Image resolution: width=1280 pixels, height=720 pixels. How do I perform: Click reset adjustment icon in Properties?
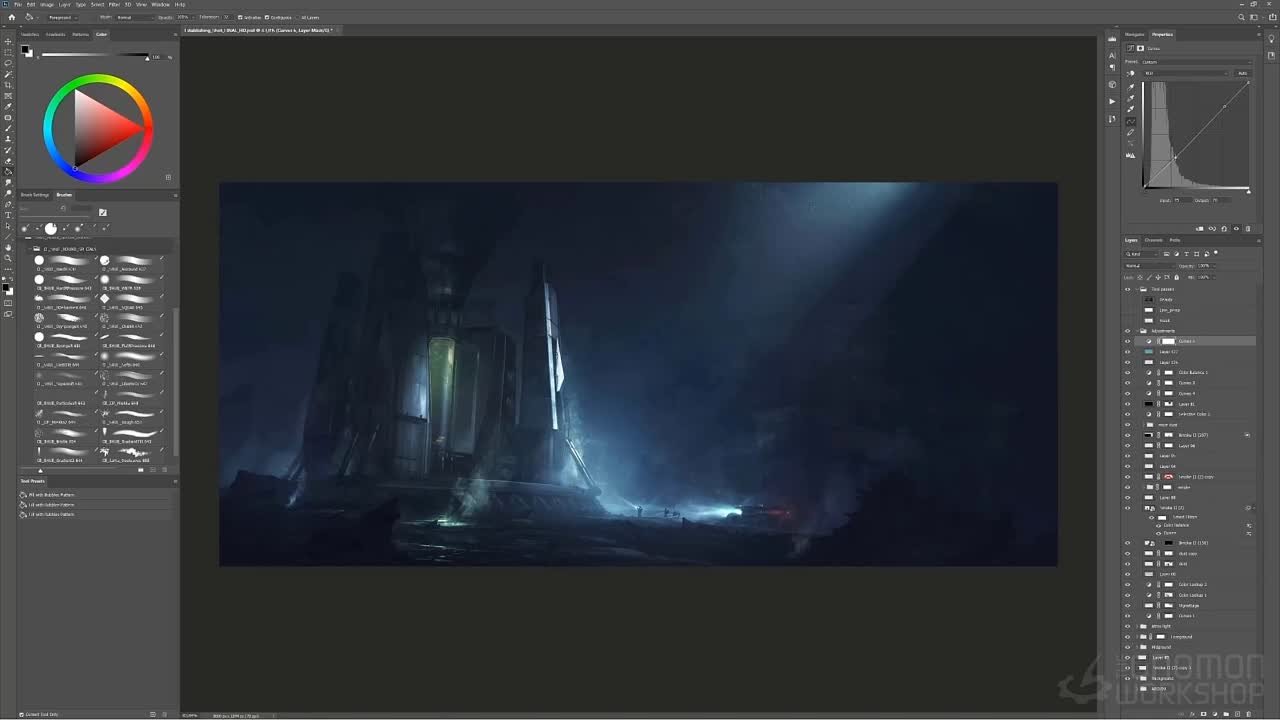pos(1225,228)
